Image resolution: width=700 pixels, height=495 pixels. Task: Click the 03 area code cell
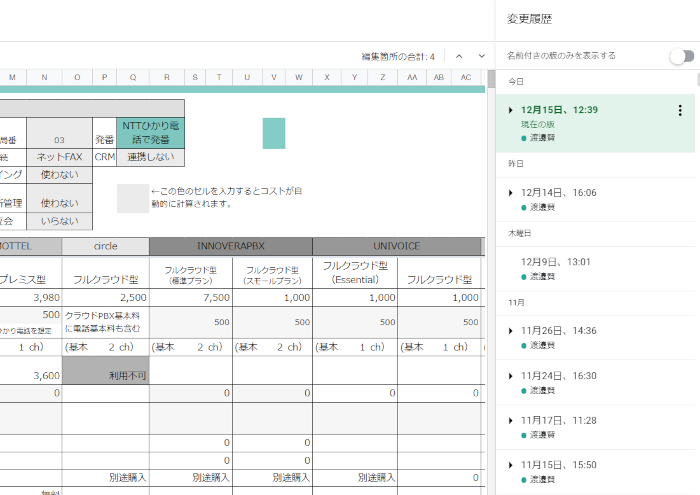59,133
